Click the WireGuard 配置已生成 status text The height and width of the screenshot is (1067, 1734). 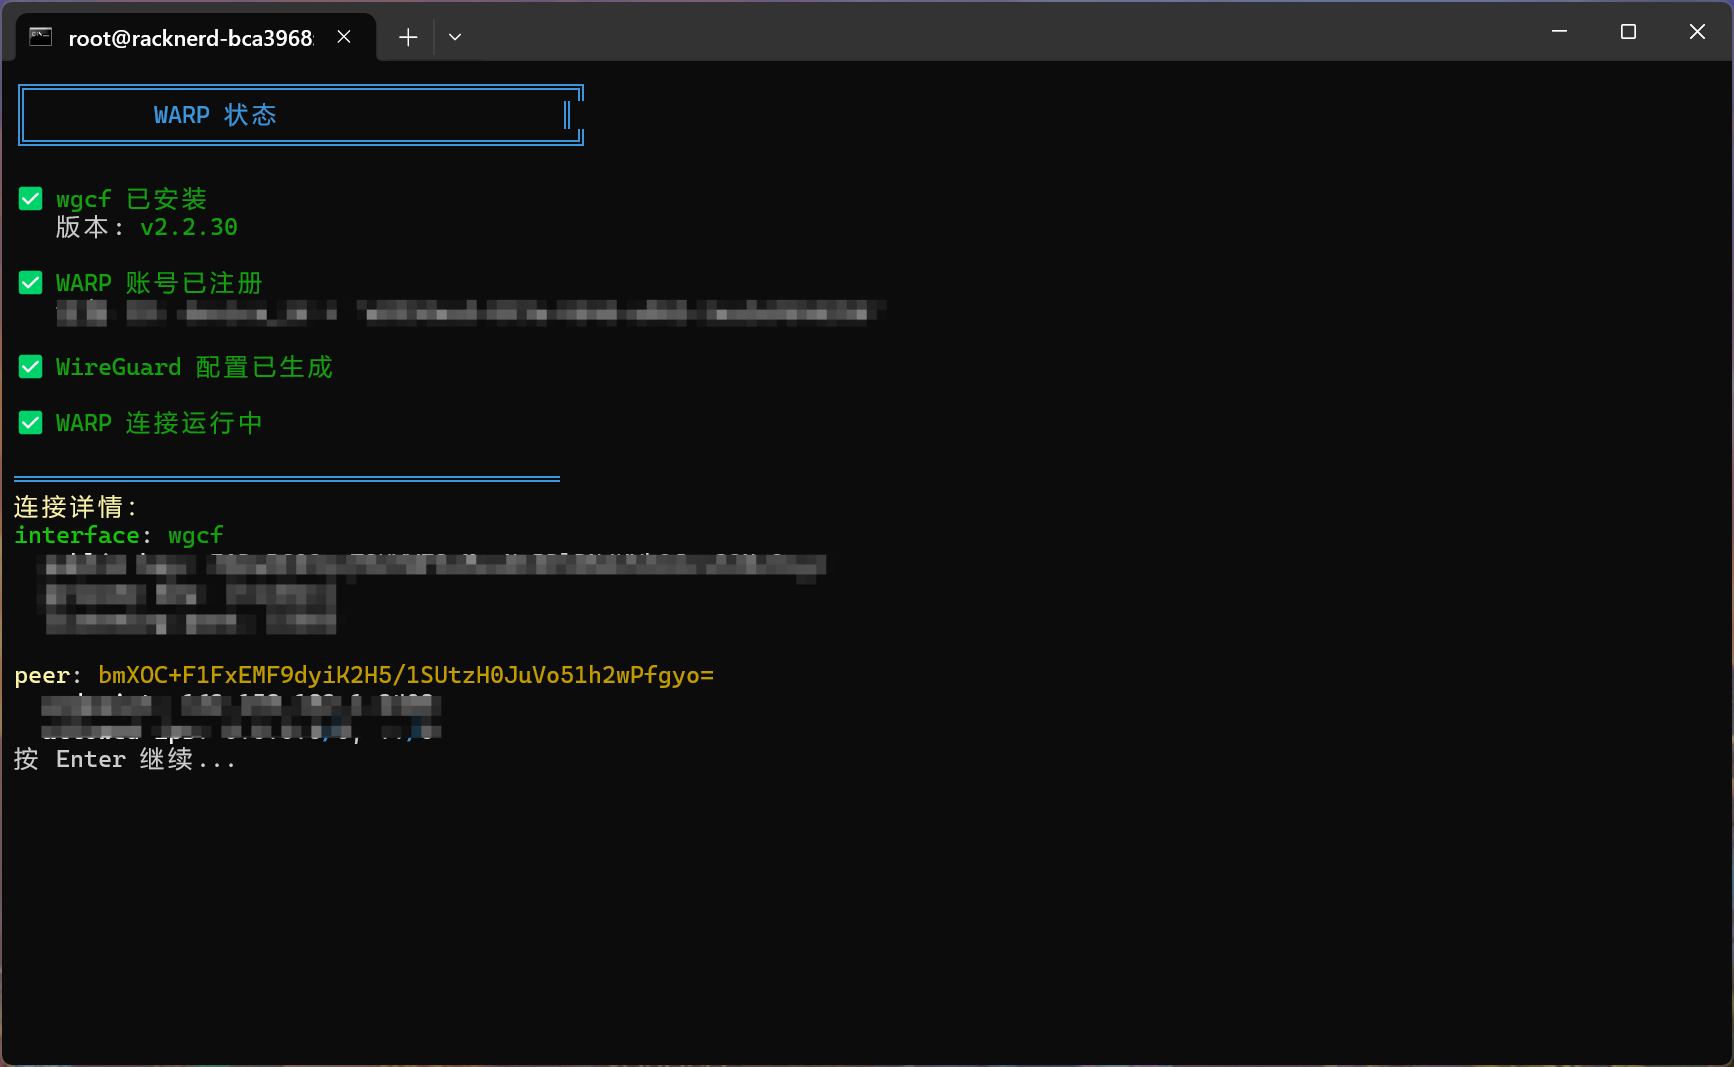coord(194,367)
